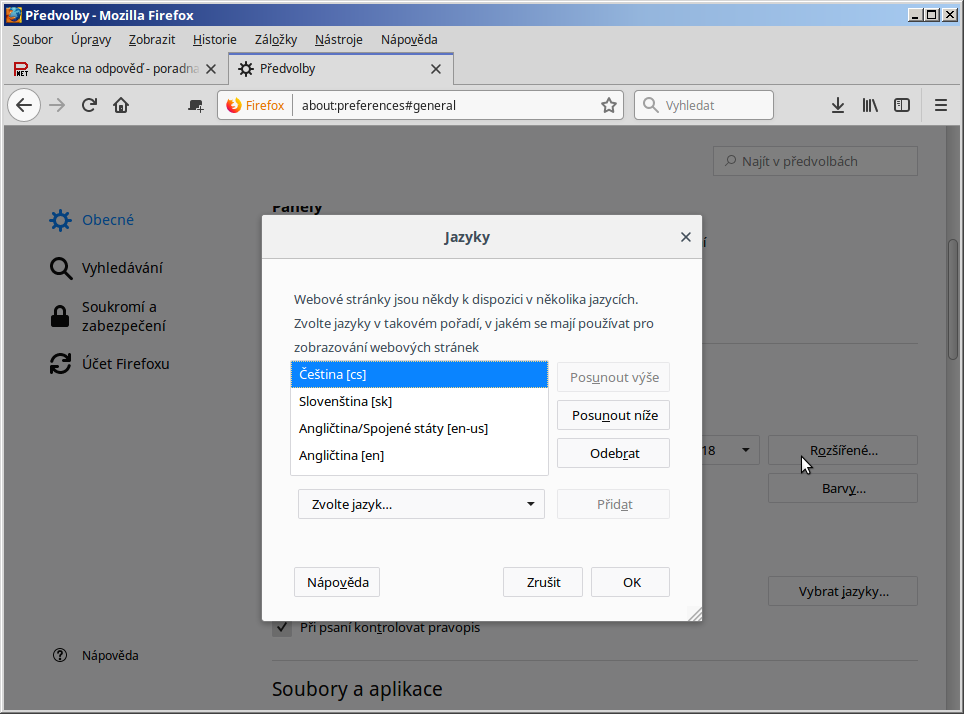Confirm the dialog with OK
Viewport: 964px width, 714px height.
631,582
